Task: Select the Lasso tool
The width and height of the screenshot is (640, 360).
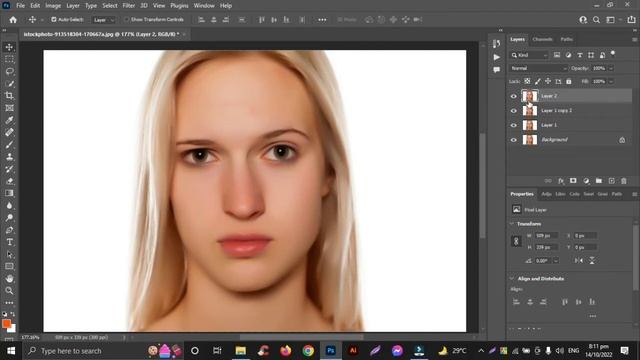Action: (9, 71)
